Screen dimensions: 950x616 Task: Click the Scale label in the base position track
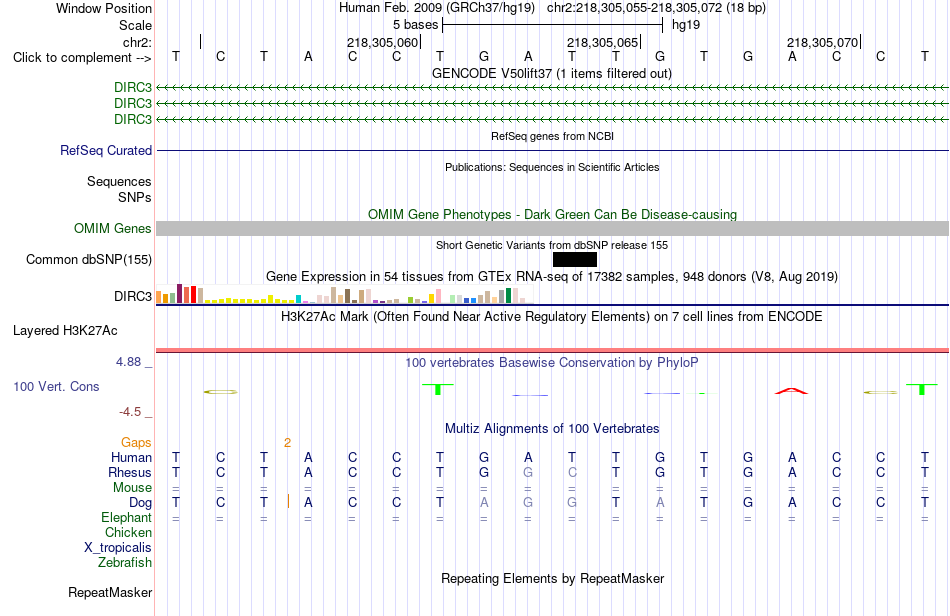pyautogui.click(x=135, y=25)
